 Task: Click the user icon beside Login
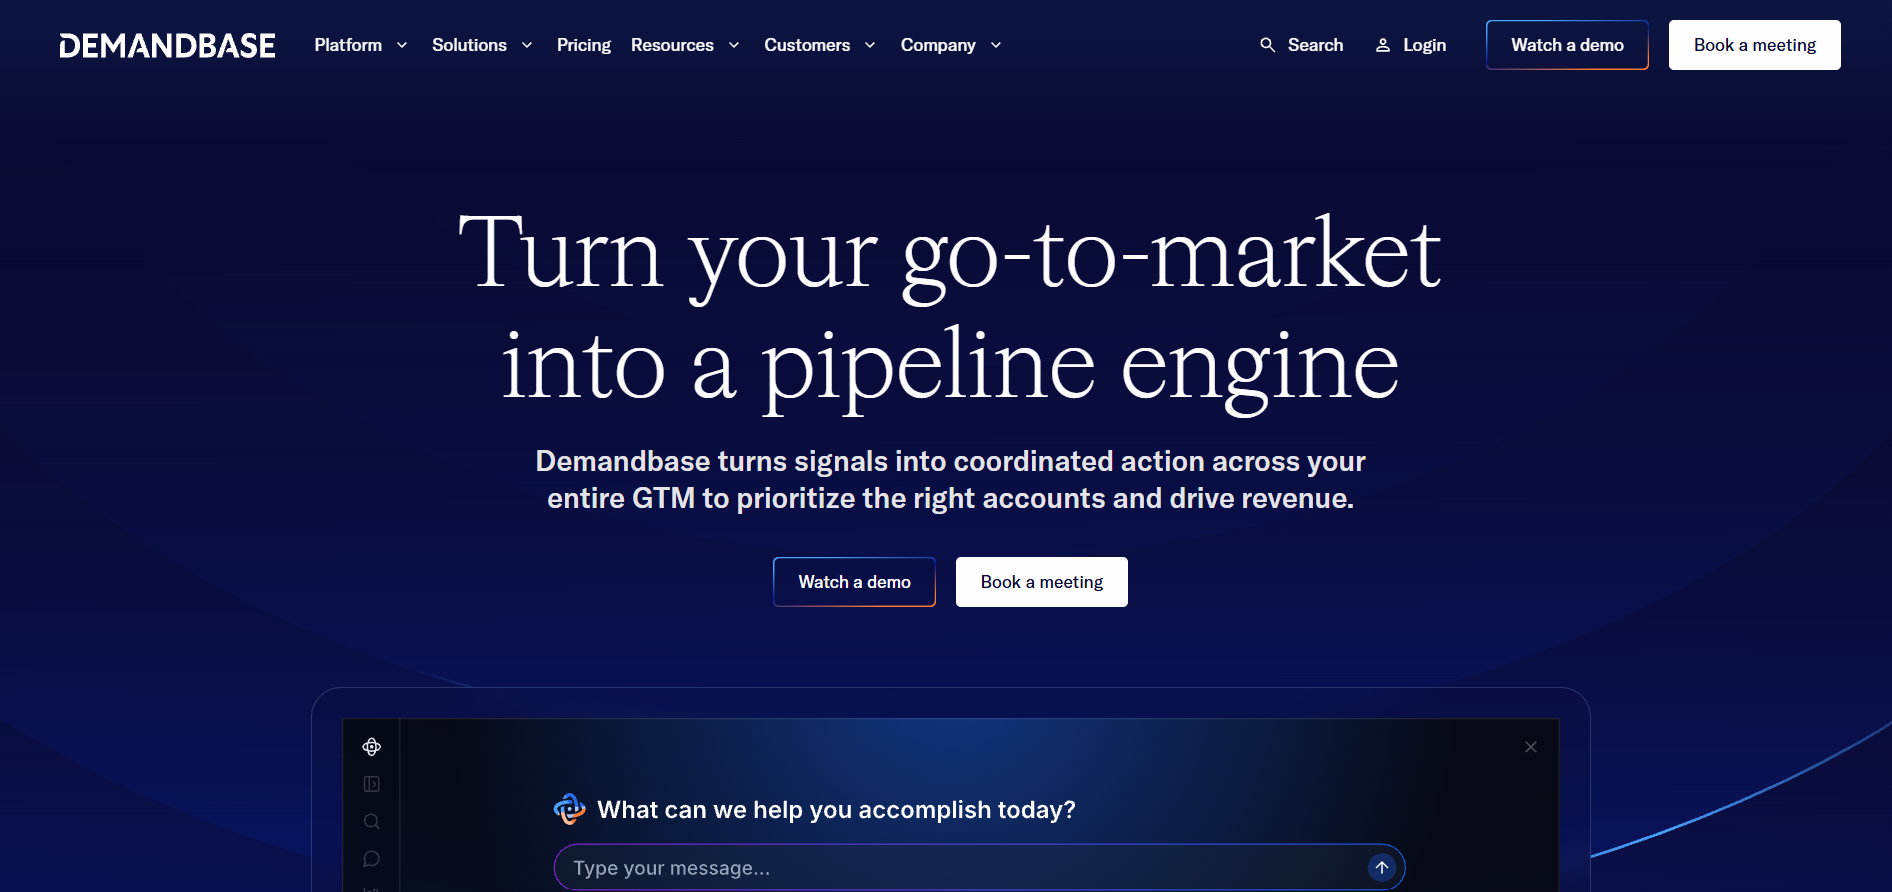[x=1383, y=45]
